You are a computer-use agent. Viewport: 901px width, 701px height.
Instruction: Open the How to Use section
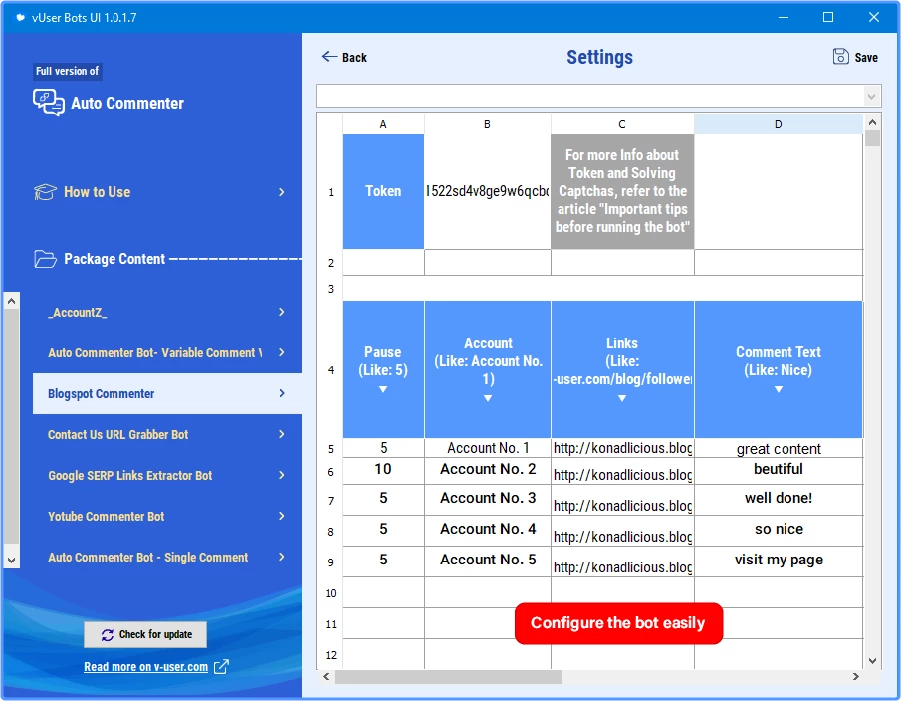(x=160, y=192)
